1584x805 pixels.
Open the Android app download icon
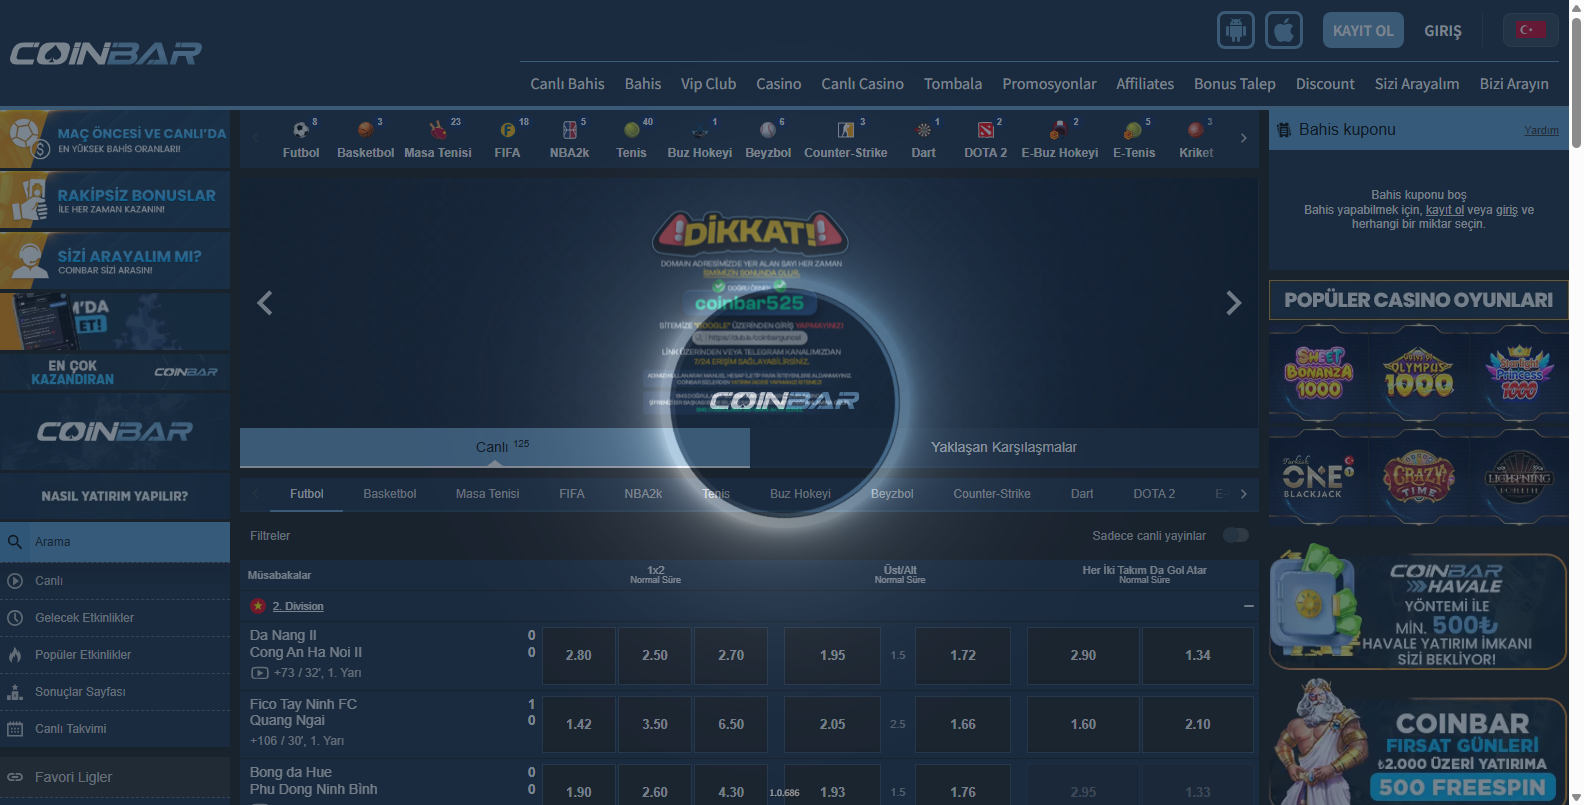point(1236,30)
